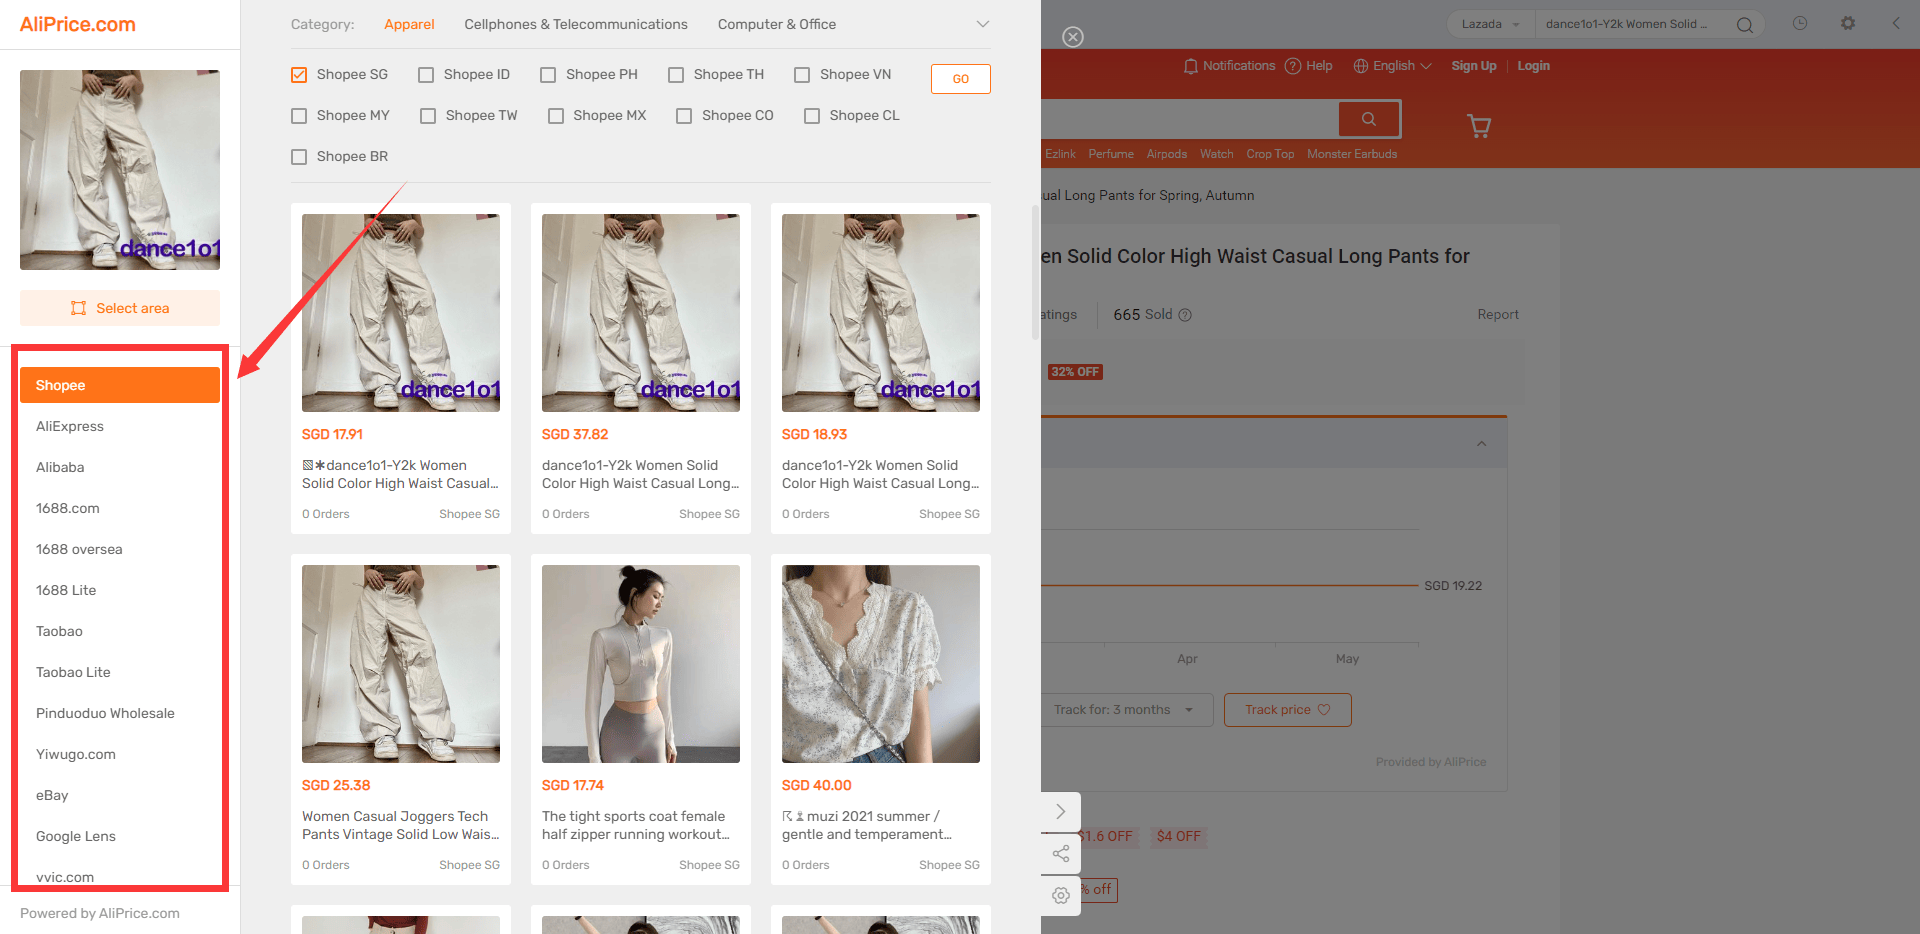This screenshot has height=934, width=1920.
Task: Open the Track for 3 months dropdown
Action: (x=1127, y=710)
